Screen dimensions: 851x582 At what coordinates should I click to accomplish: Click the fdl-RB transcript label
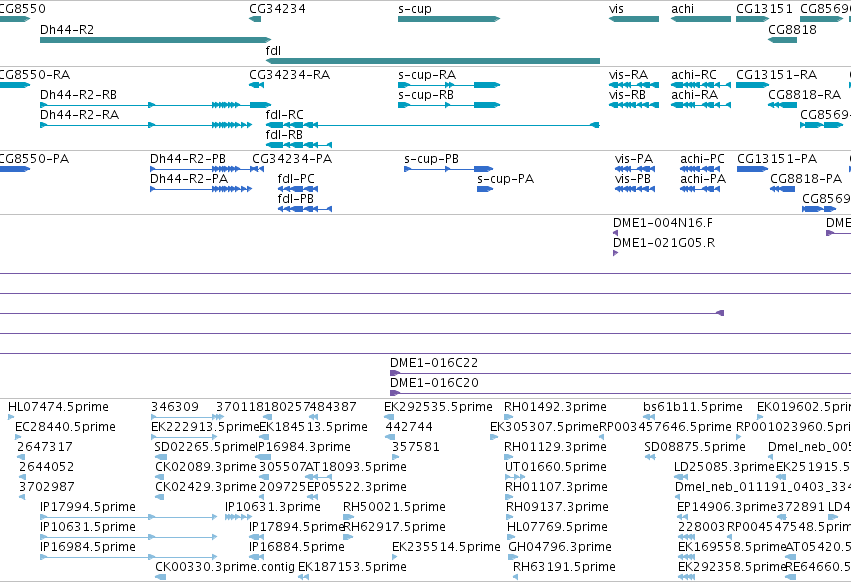click(284, 135)
